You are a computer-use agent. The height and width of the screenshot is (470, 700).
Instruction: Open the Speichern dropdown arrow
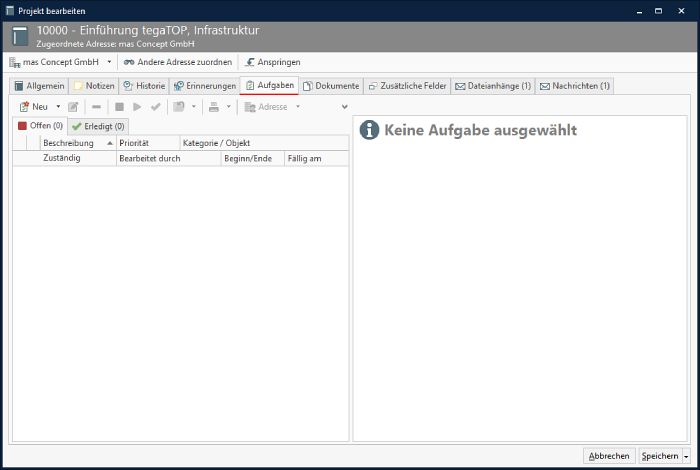click(686, 456)
